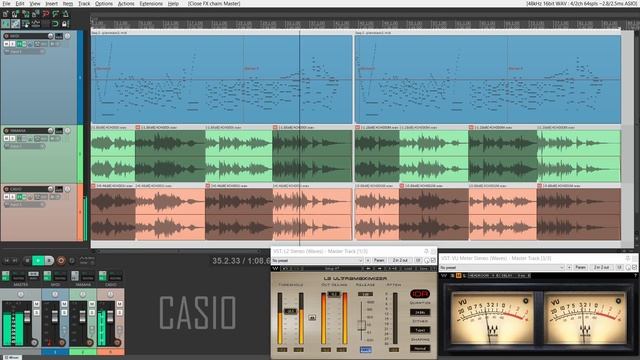Arm recording on the CASIO track
Screen dimensions: 640x360
point(6,189)
